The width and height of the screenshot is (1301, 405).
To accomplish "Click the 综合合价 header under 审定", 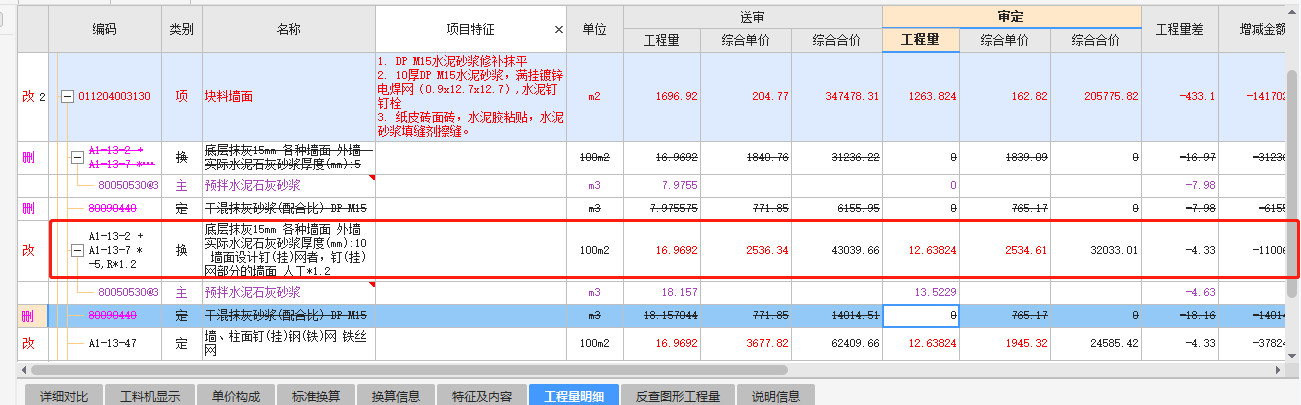I will 1095,40.
